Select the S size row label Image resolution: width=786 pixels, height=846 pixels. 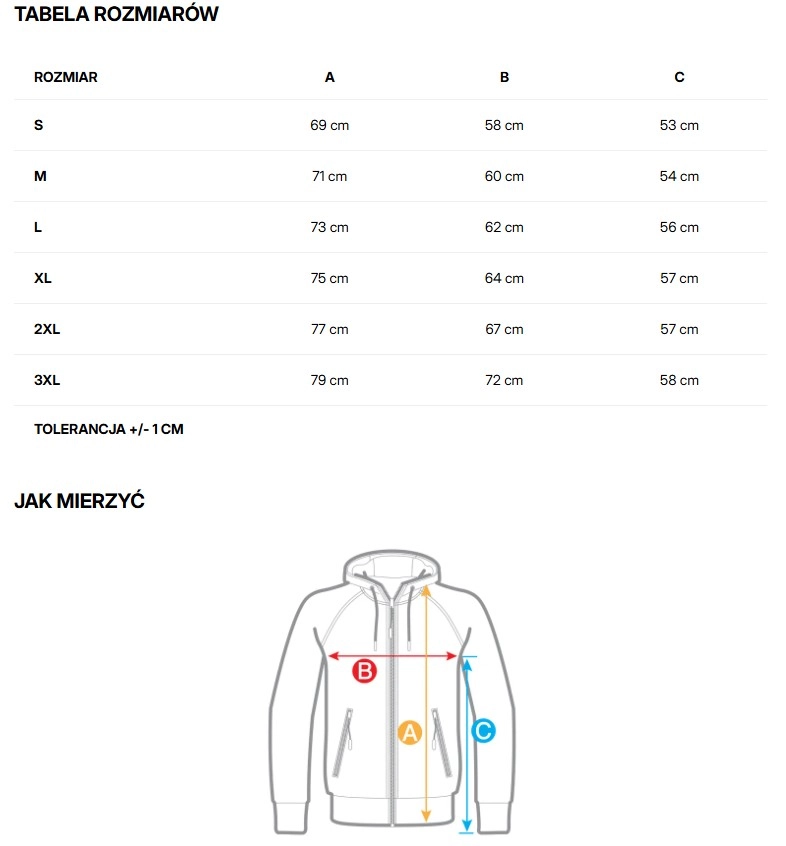point(39,125)
